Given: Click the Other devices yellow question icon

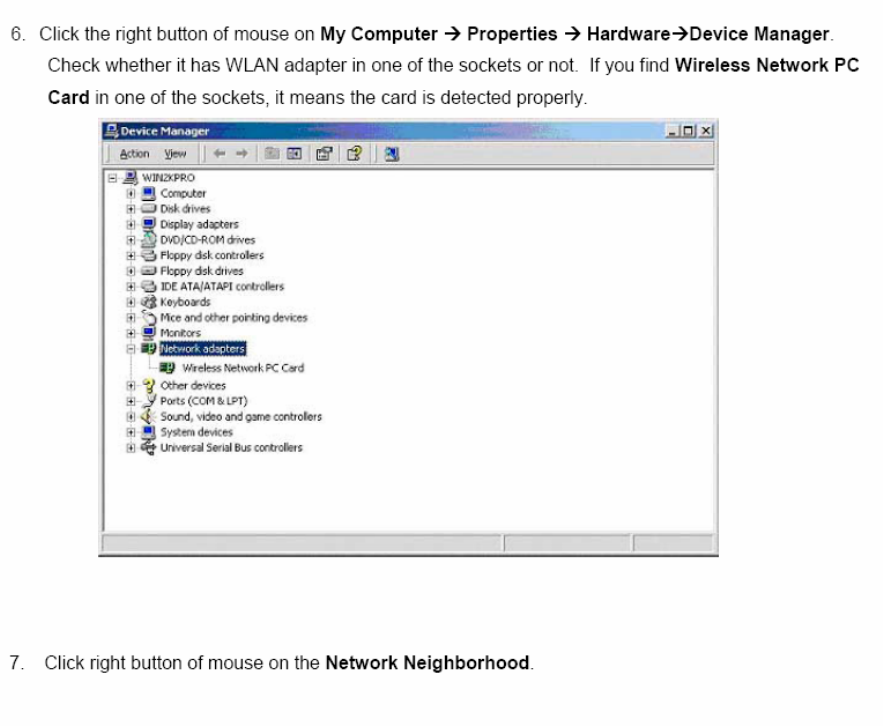Looking at the screenshot, I should 149,386.
